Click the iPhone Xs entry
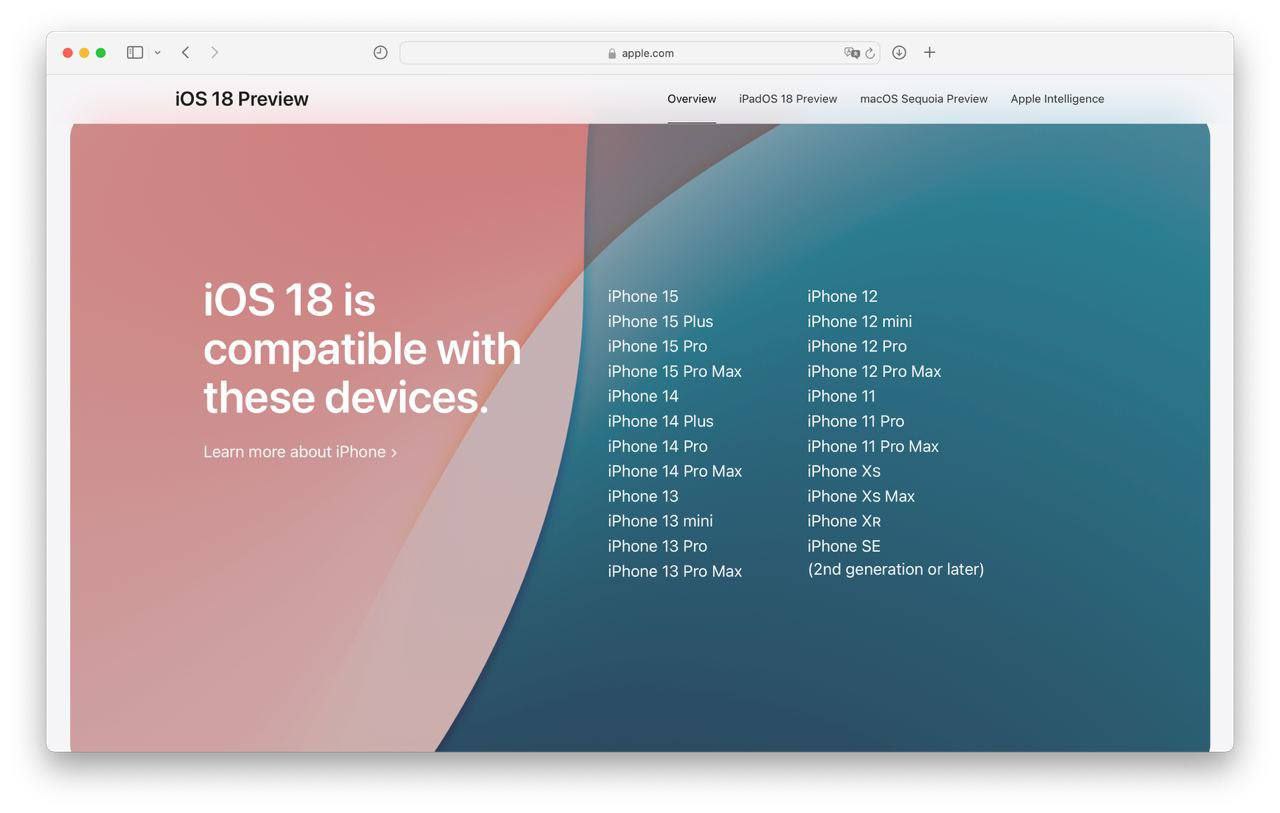This screenshot has width=1280, height=813. pyautogui.click(x=844, y=471)
